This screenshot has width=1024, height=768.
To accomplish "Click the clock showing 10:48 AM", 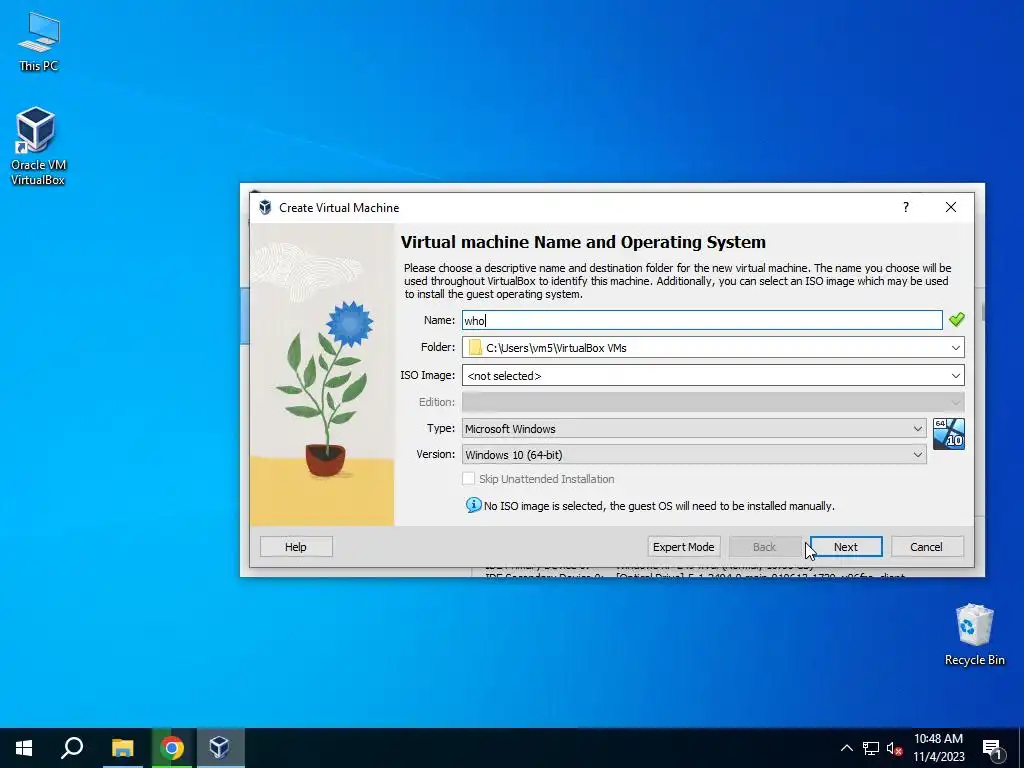I will point(938,739).
